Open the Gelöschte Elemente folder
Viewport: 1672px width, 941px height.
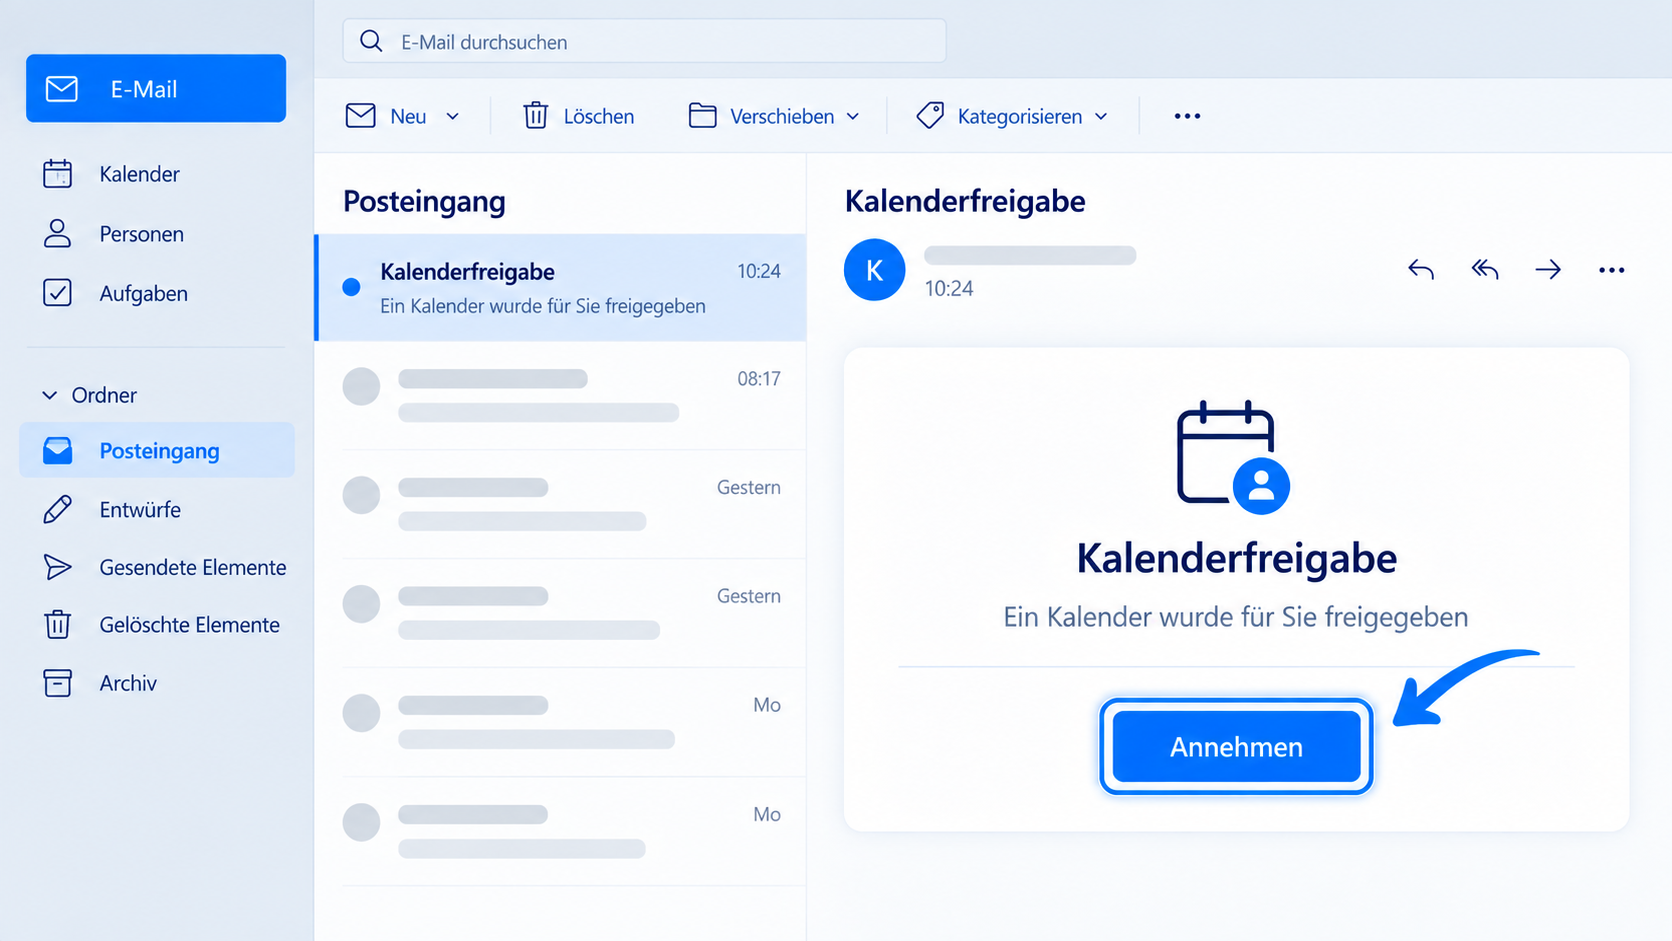(x=162, y=625)
